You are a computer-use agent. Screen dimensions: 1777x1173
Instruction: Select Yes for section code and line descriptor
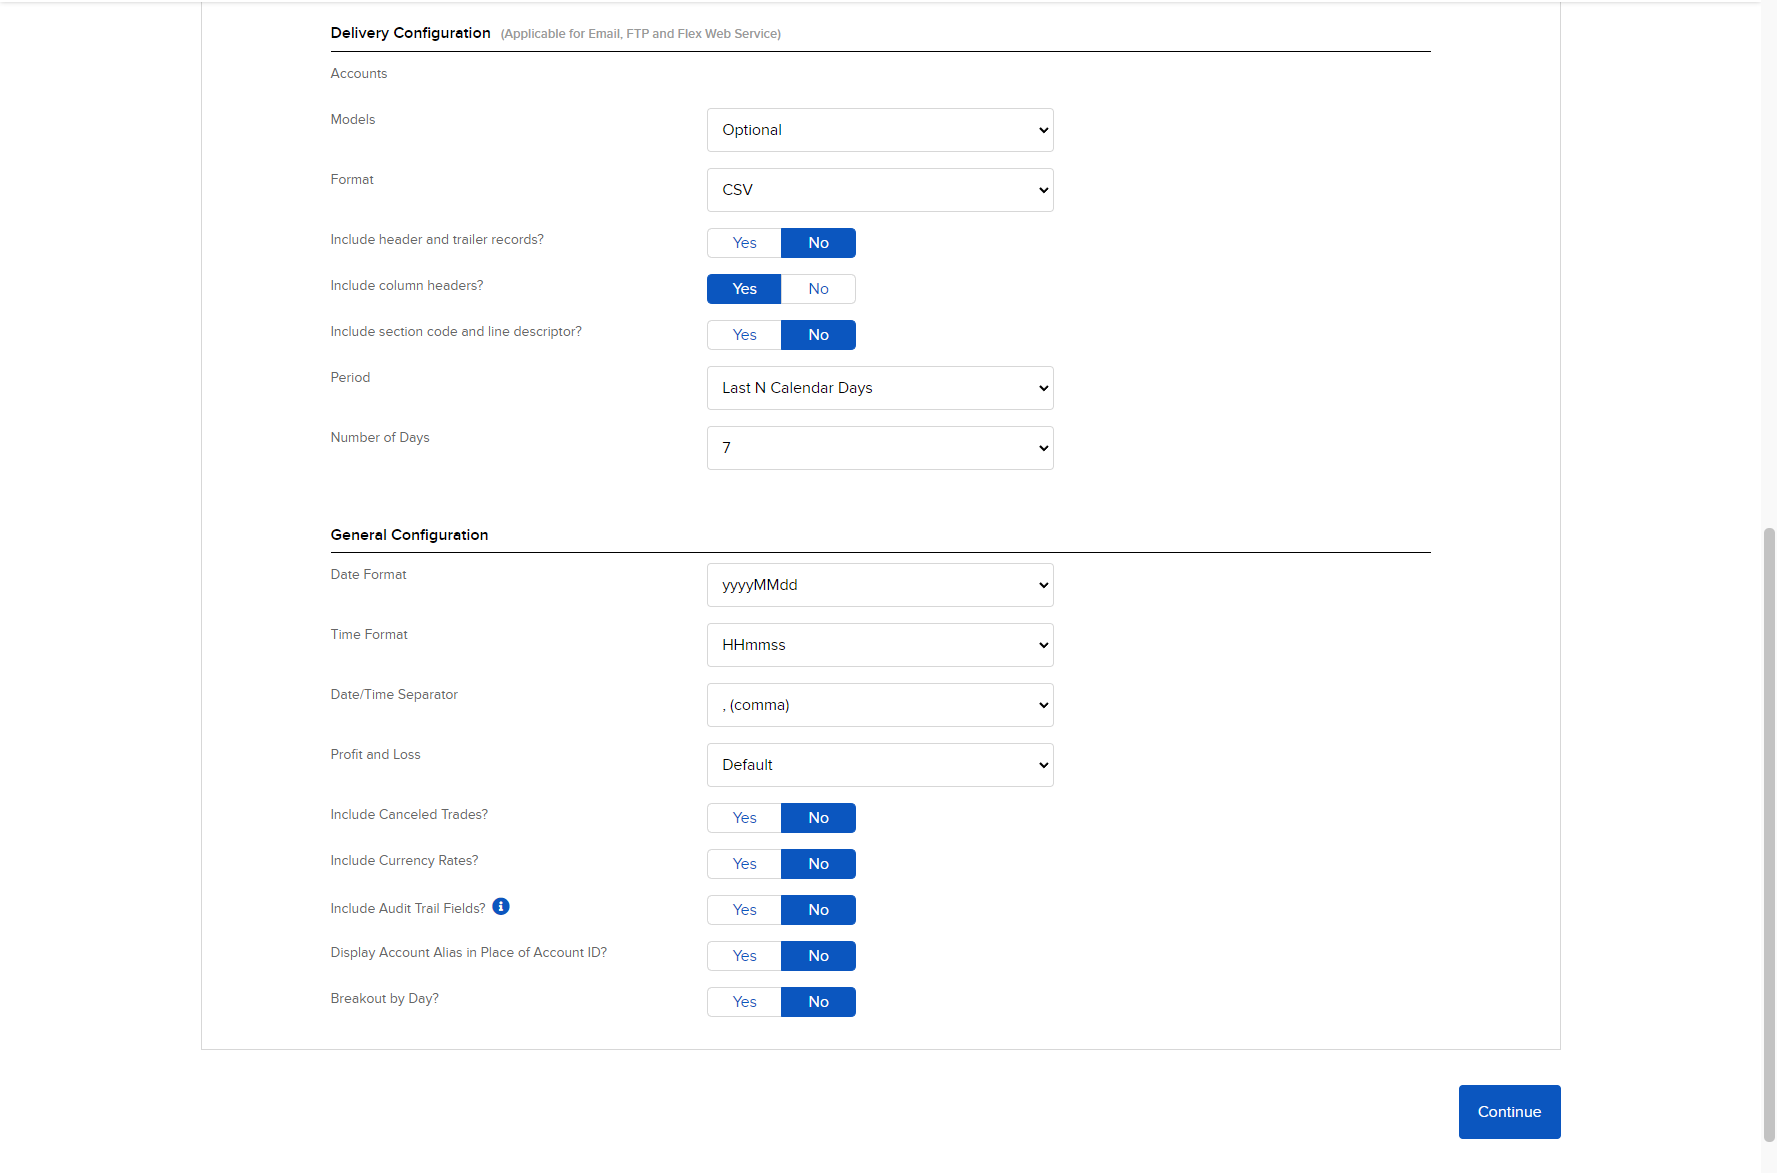tap(744, 335)
